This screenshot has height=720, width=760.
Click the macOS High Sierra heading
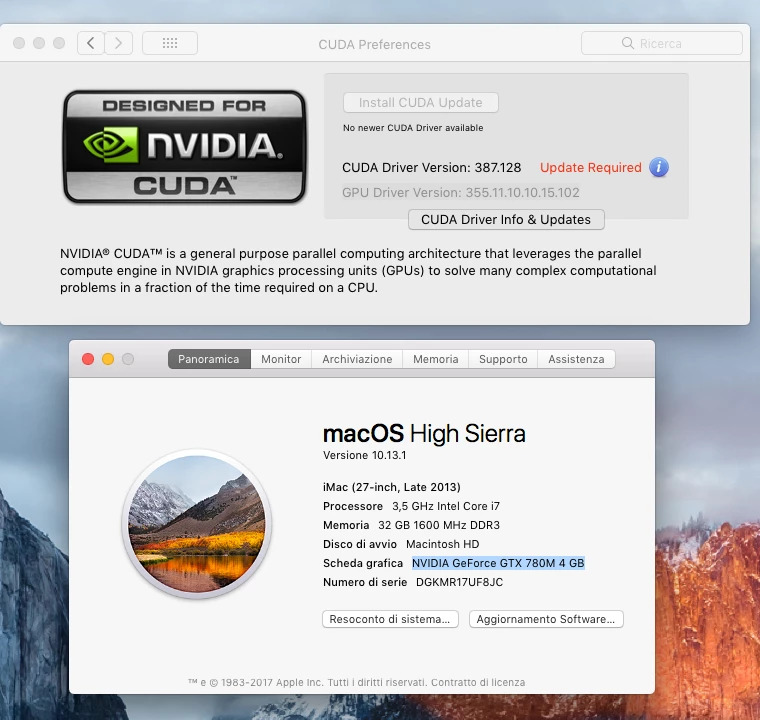[424, 433]
